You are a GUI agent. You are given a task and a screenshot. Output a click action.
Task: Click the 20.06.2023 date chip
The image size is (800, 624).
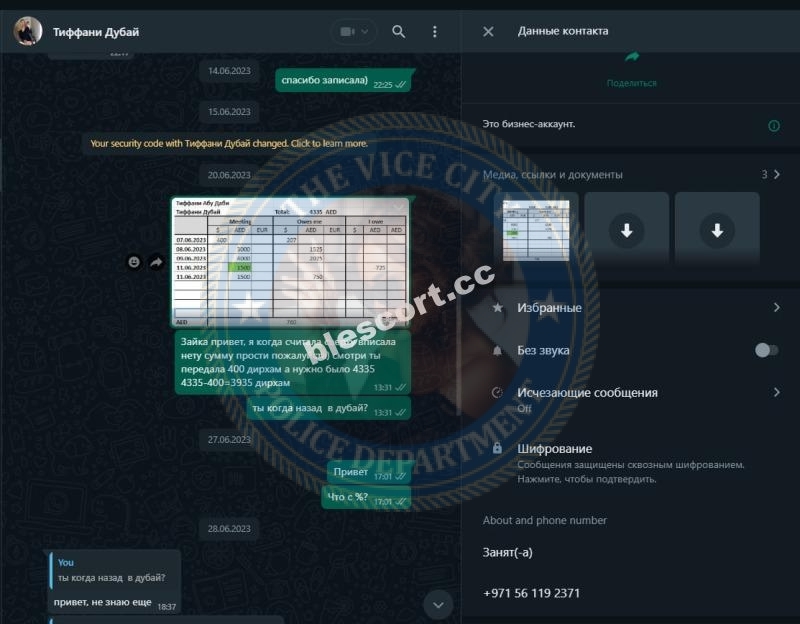click(x=229, y=175)
